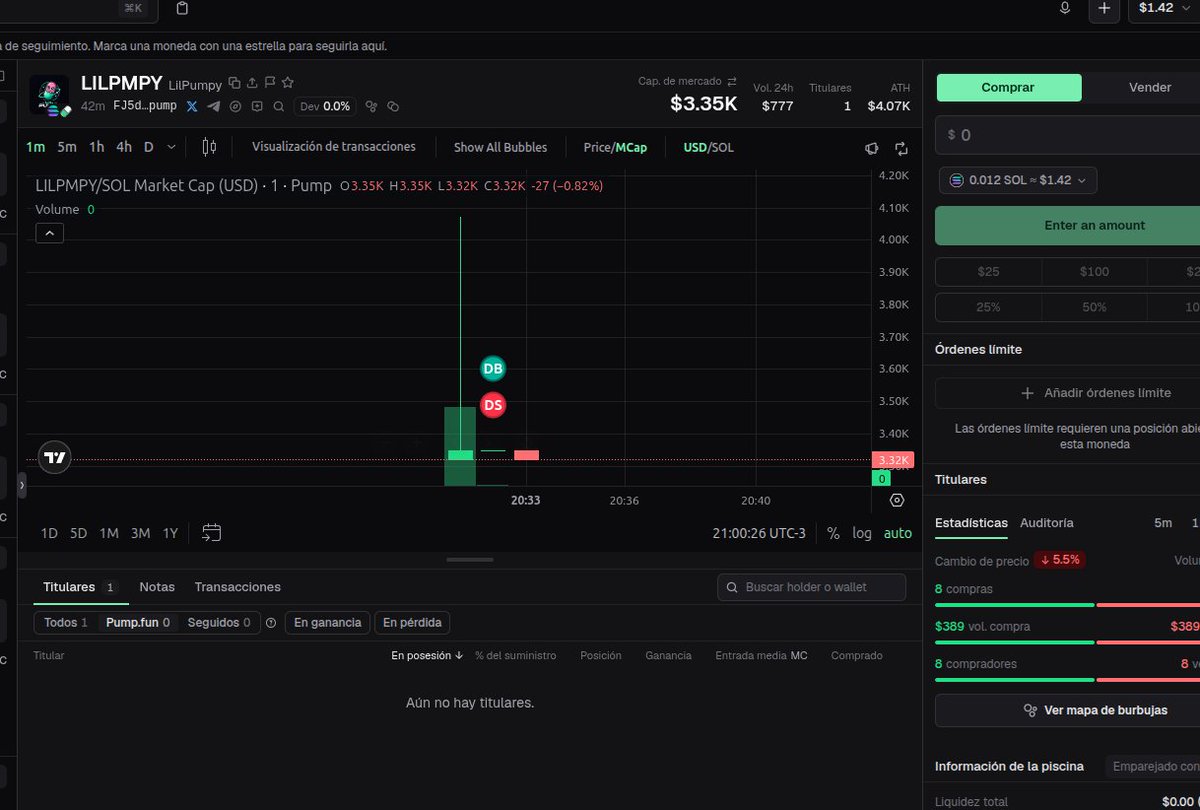Open the 21:00:26 UTC-3 timezone menu
Screen dimensions: 1200x810
759,533
